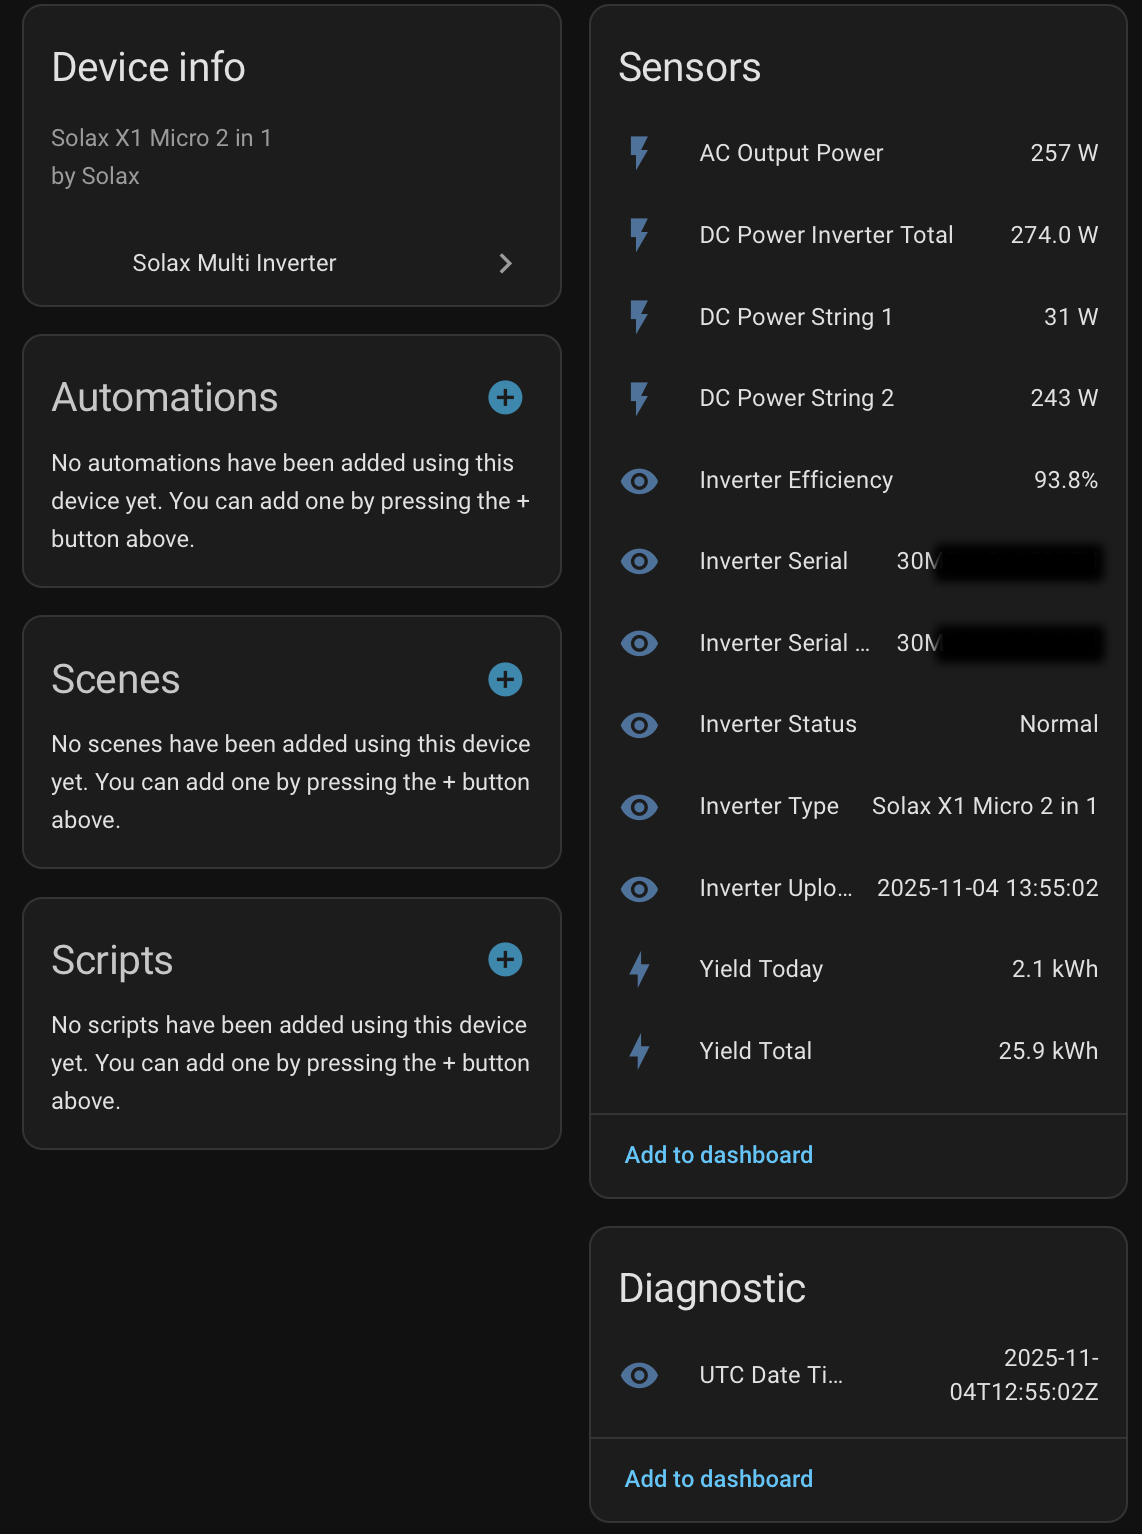The width and height of the screenshot is (1142, 1534).
Task: Add Sensors card to dashboard
Action: [718, 1155]
